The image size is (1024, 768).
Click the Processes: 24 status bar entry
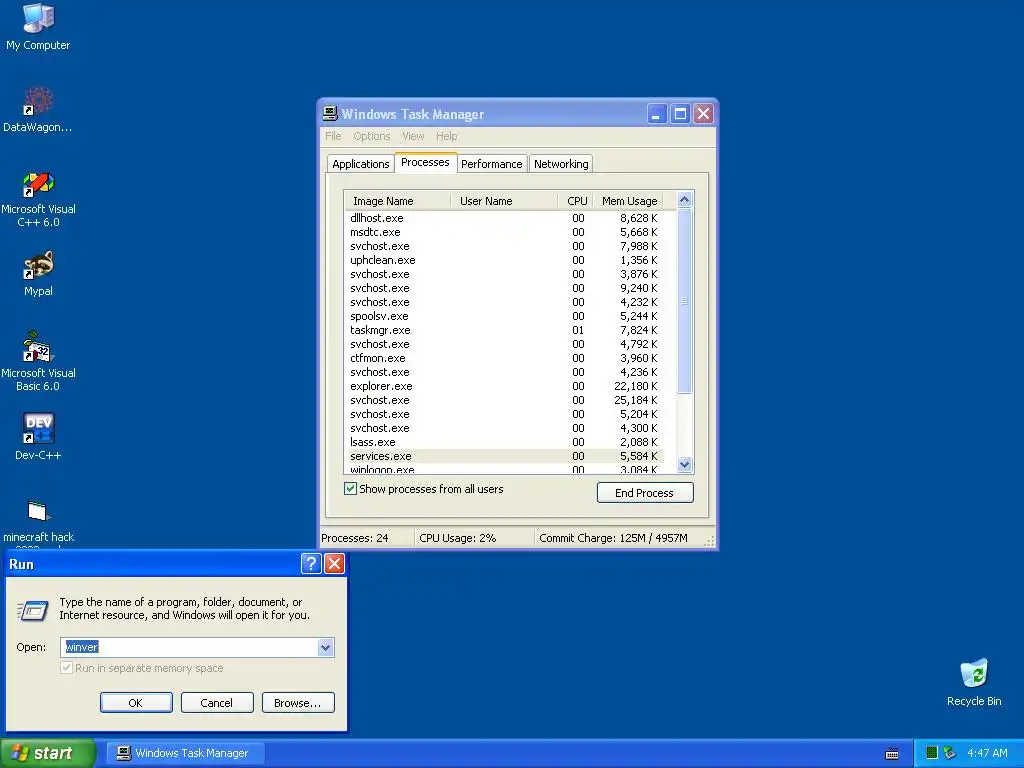366,538
